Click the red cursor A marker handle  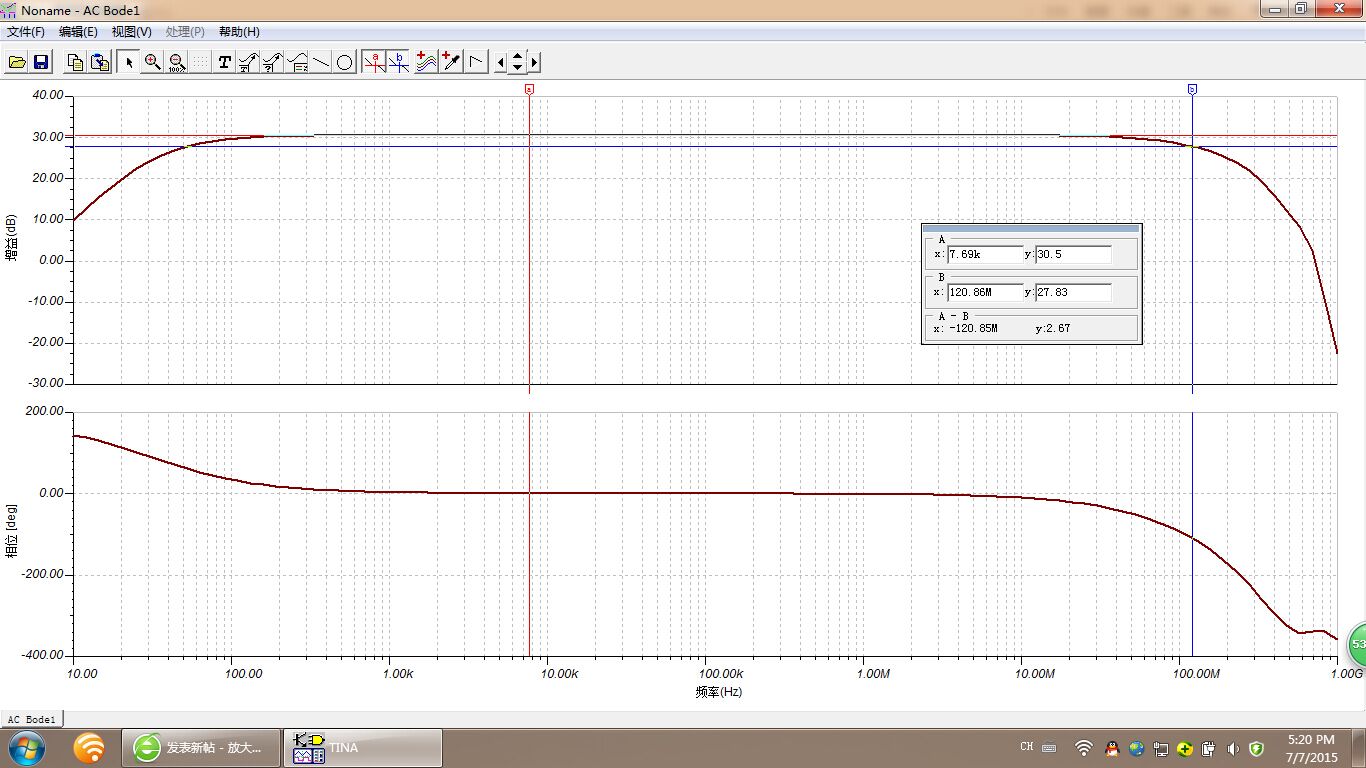click(x=529, y=89)
